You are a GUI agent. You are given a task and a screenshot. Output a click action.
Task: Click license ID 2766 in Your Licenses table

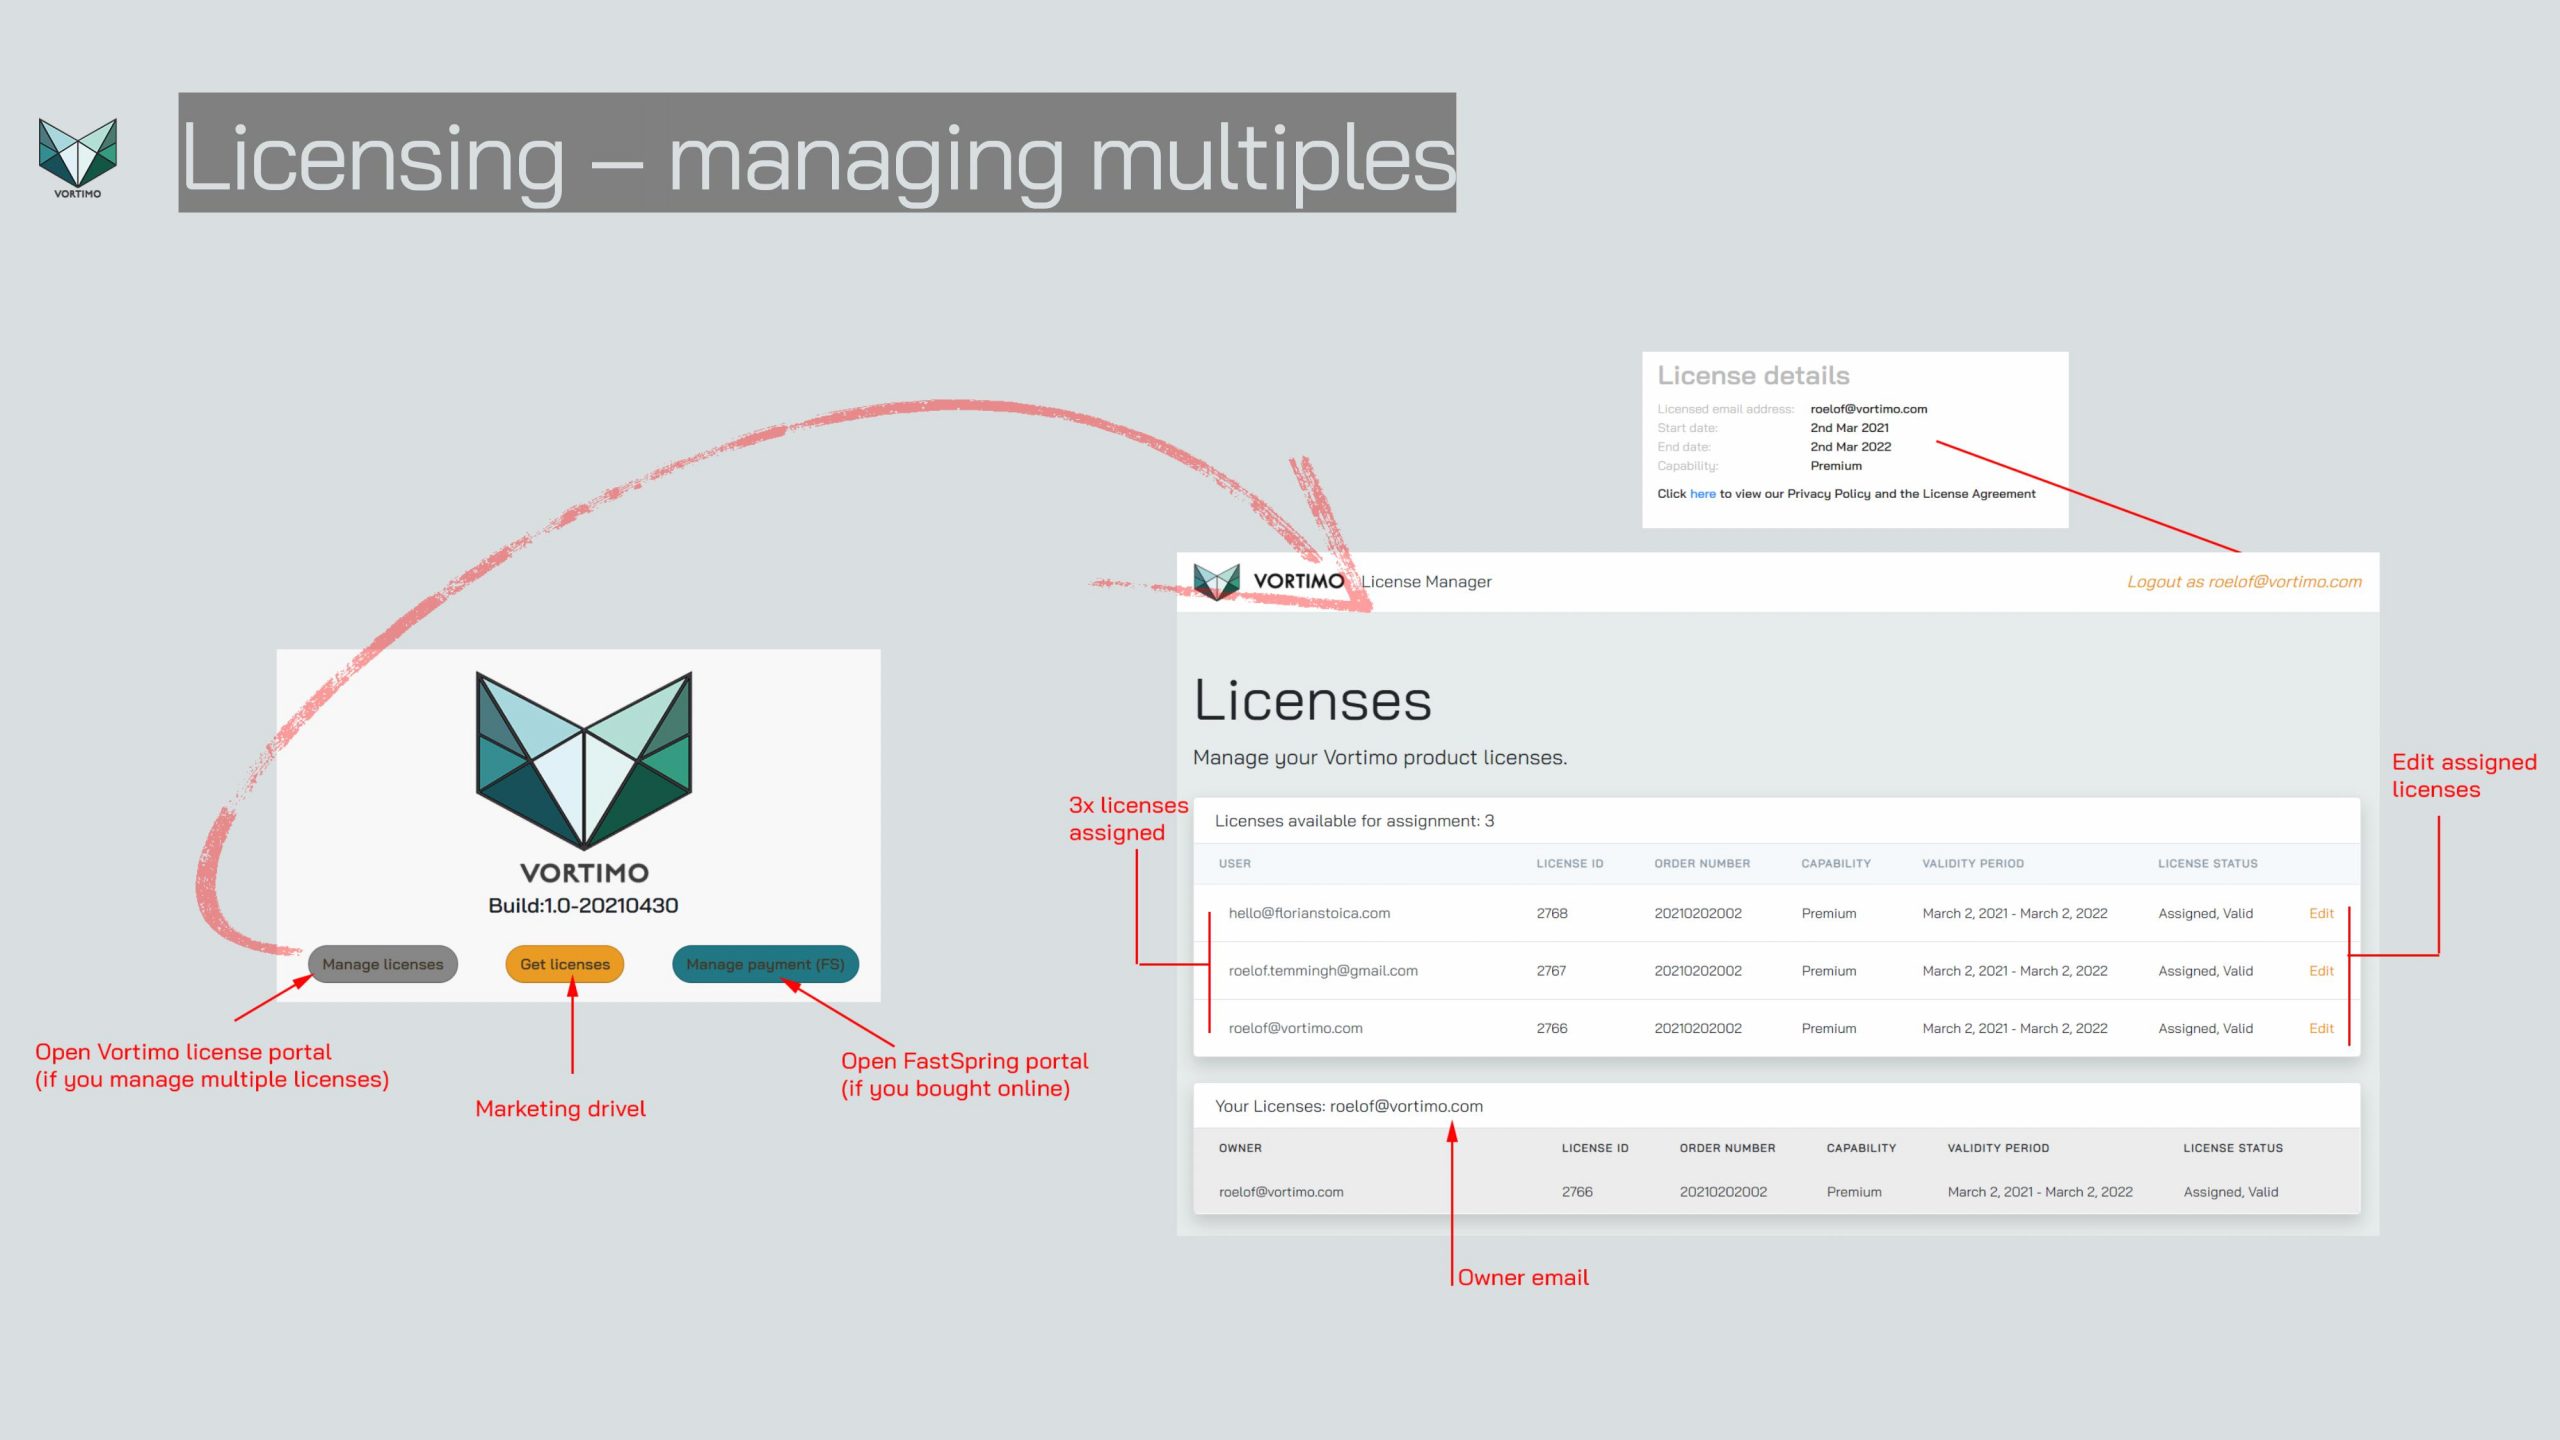pyautogui.click(x=1577, y=1192)
